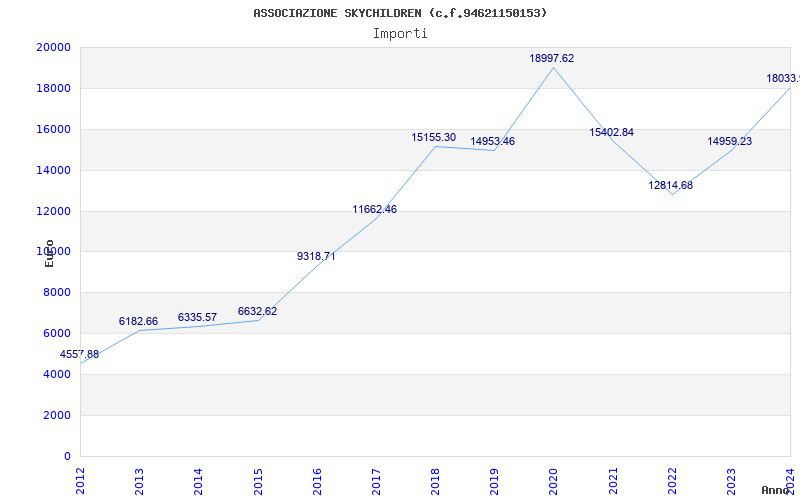The height and width of the screenshot is (500, 800).
Task: Click the 2020 x-axis year label
Action: (x=554, y=481)
